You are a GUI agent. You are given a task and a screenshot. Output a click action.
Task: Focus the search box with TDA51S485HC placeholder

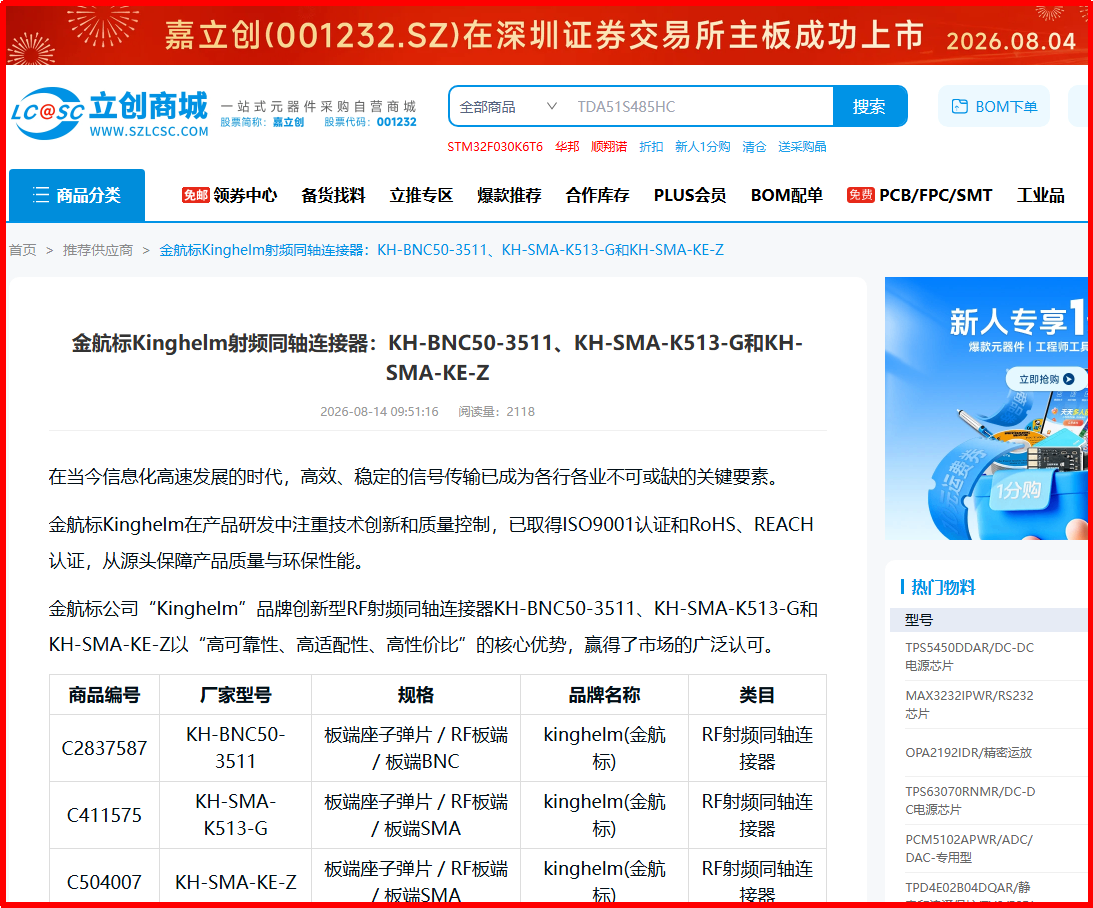pyautogui.click(x=702, y=107)
